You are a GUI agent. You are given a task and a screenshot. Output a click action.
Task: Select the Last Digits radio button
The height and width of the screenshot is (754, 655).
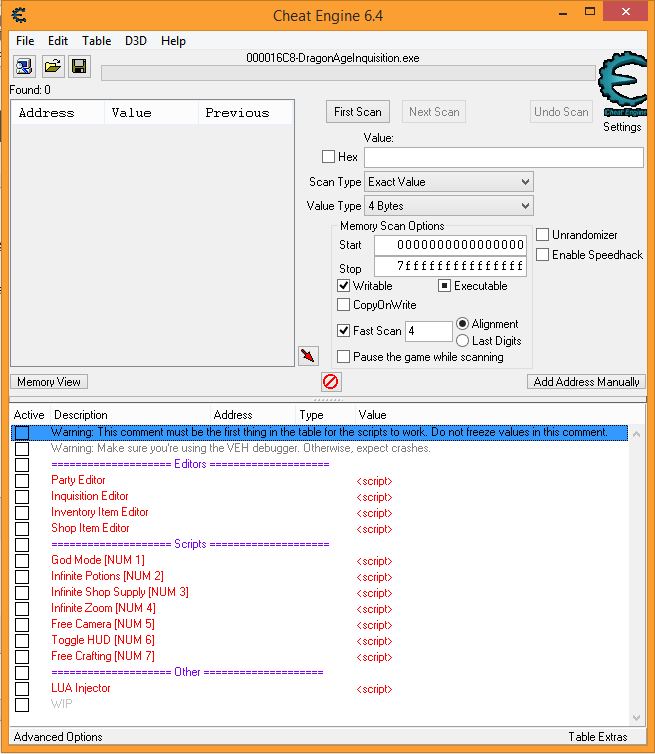click(x=462, y=340)
